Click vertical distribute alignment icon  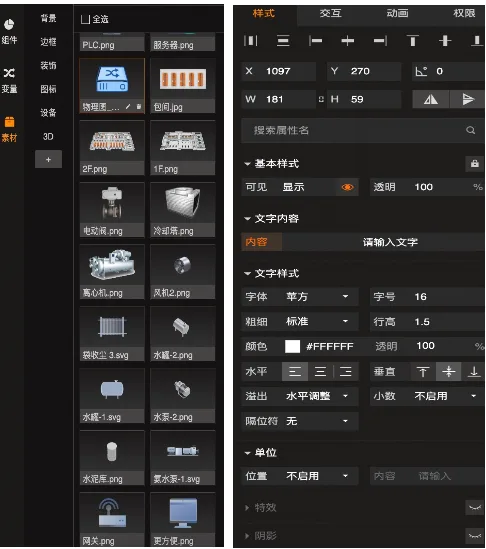pos(283,41)
